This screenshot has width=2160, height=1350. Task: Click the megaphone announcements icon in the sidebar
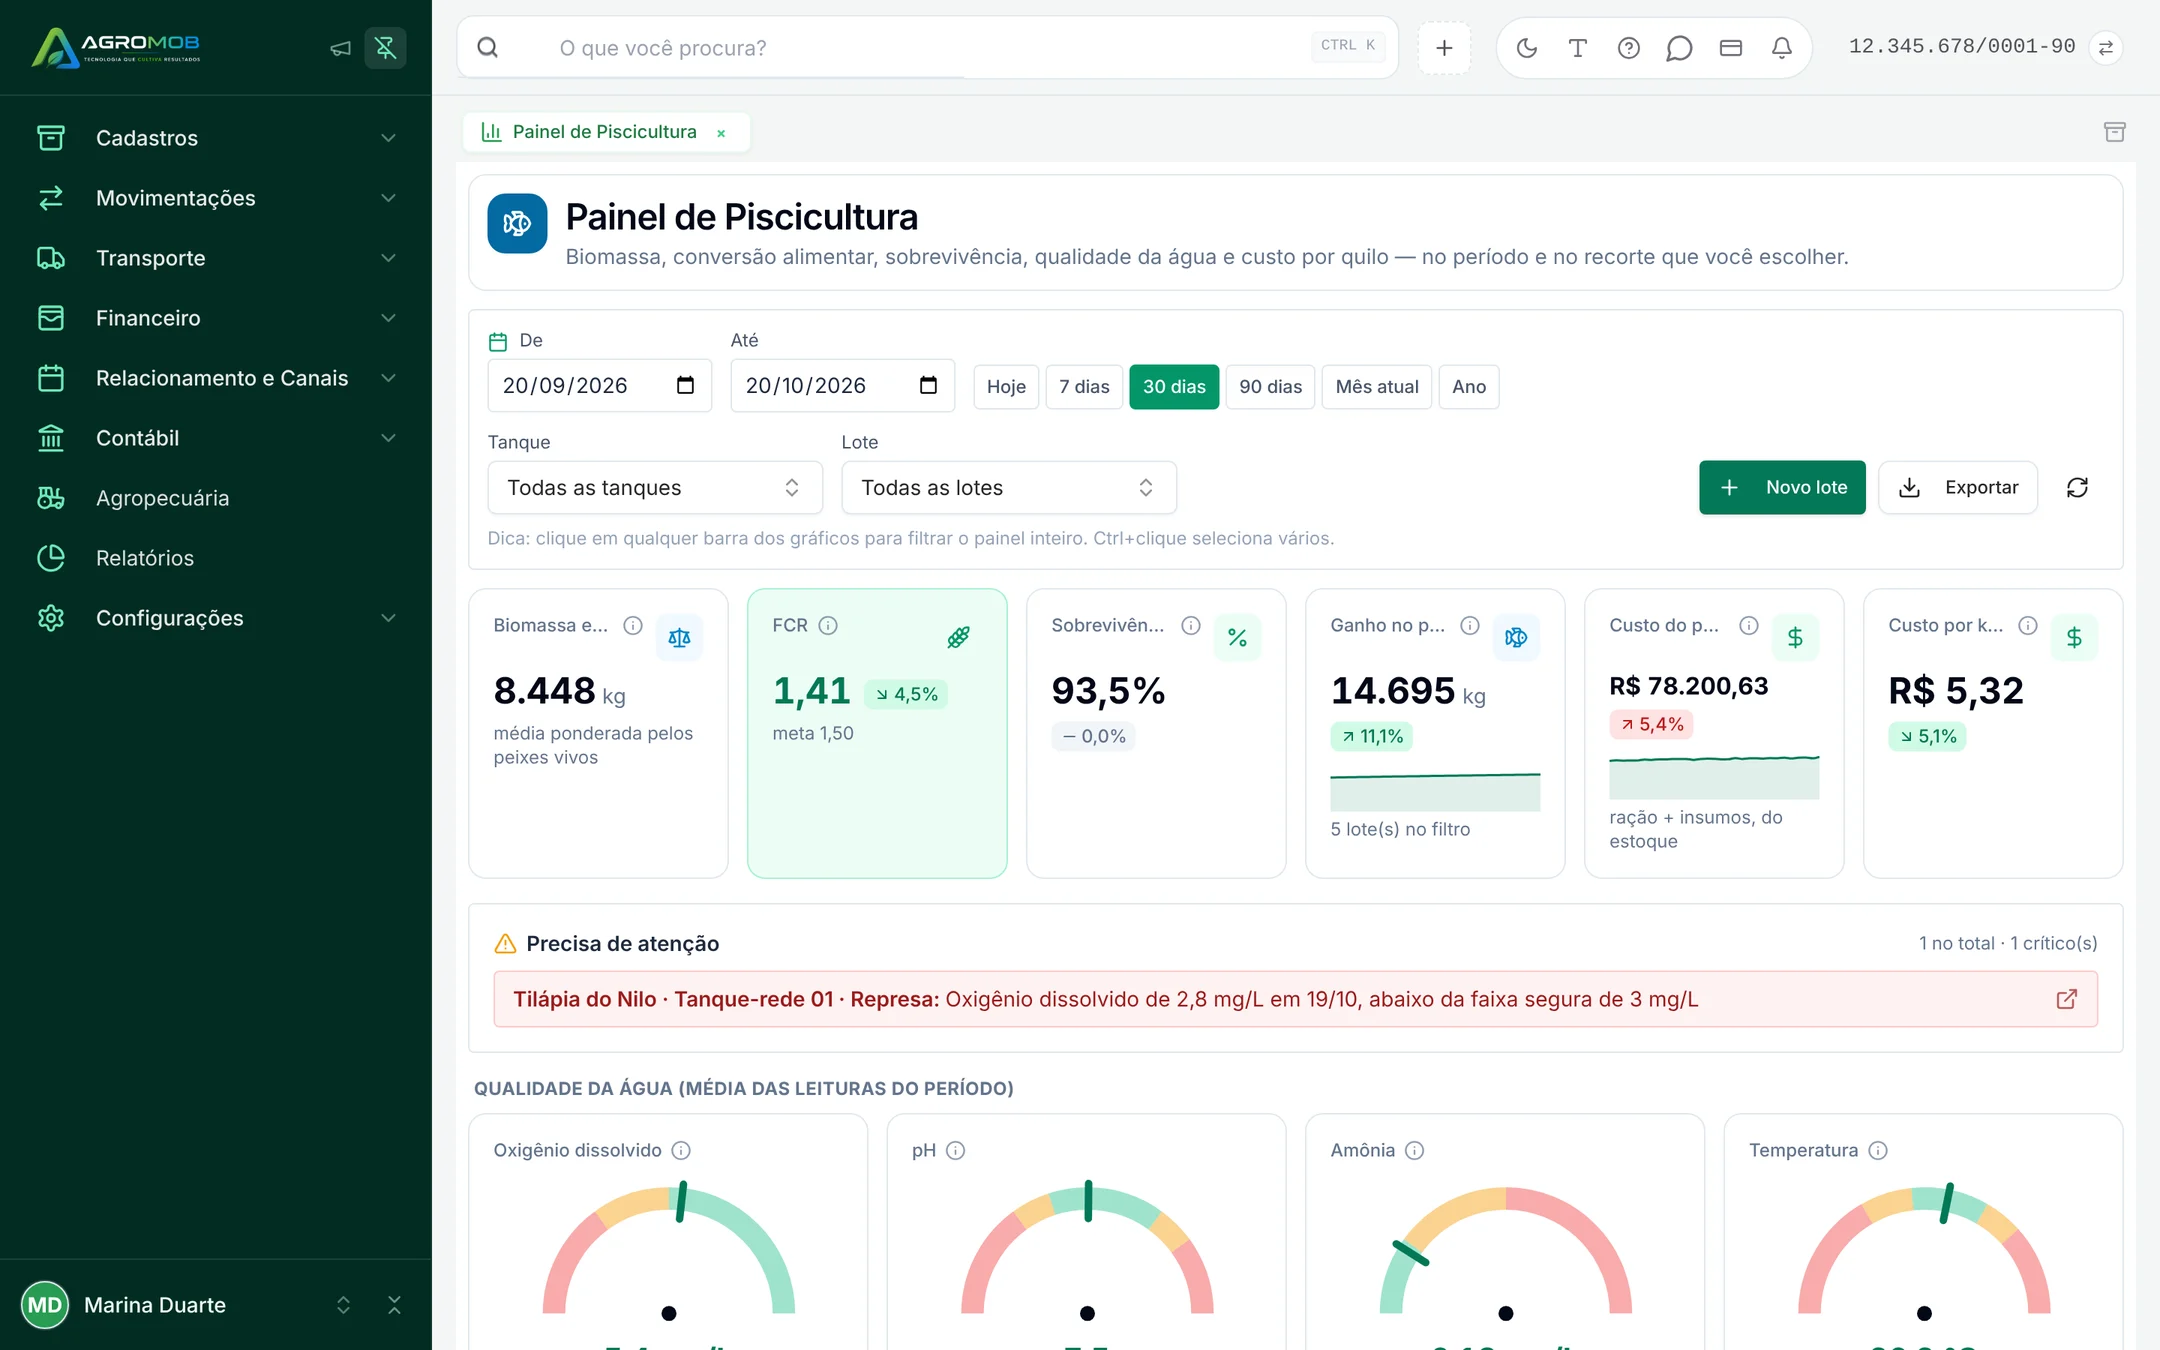tap(341, 48)
